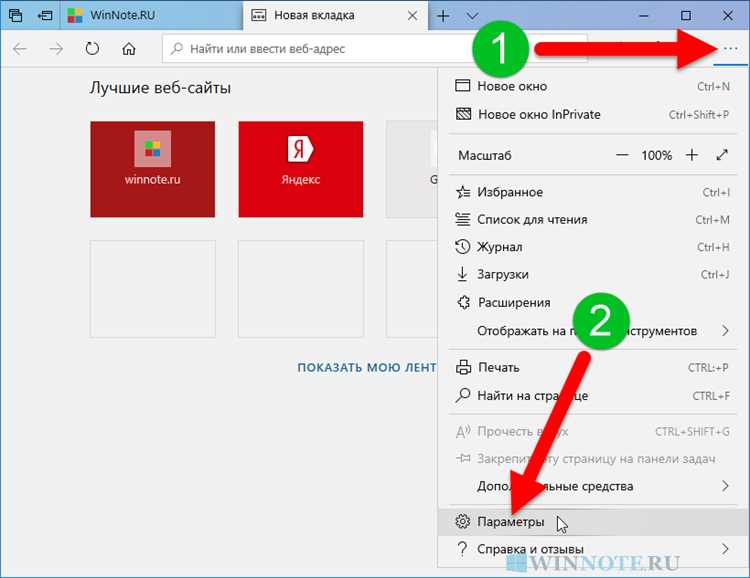
Task: Open Параметры settings entry
Action: (593, 522)
